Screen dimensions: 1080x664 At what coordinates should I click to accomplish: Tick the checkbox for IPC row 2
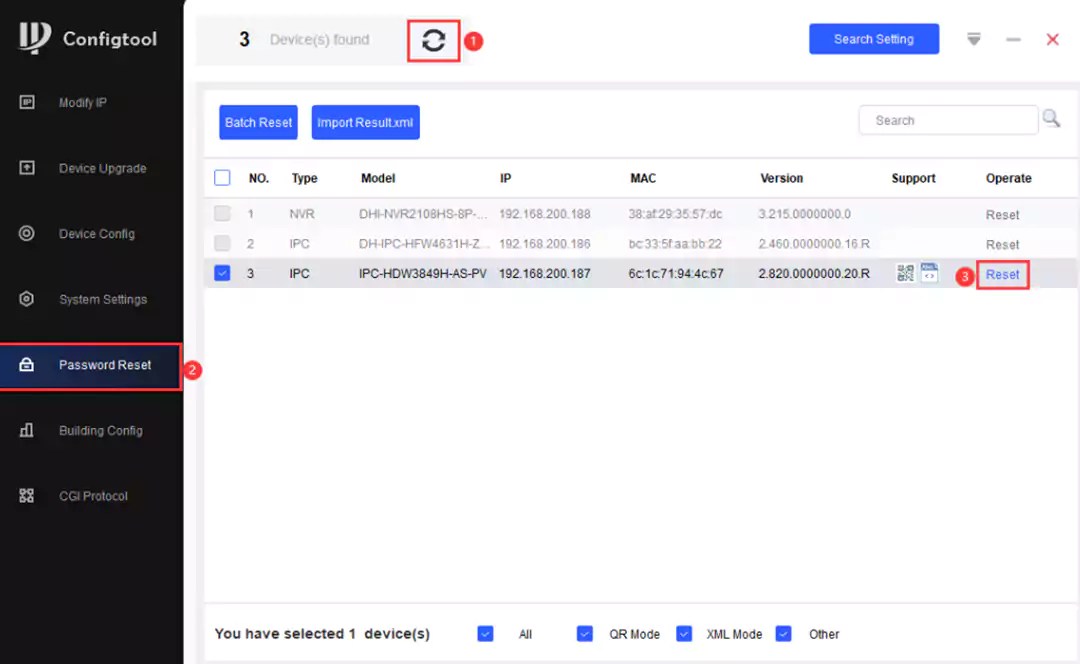tap(222, 243)
